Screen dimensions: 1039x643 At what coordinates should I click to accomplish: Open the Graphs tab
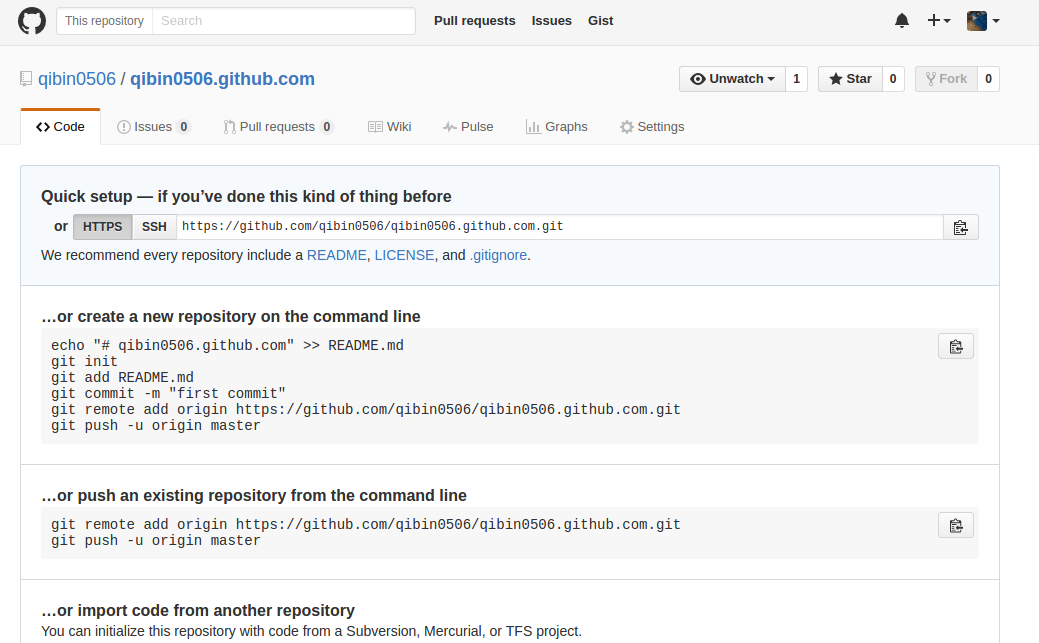[x=557, y=127]
